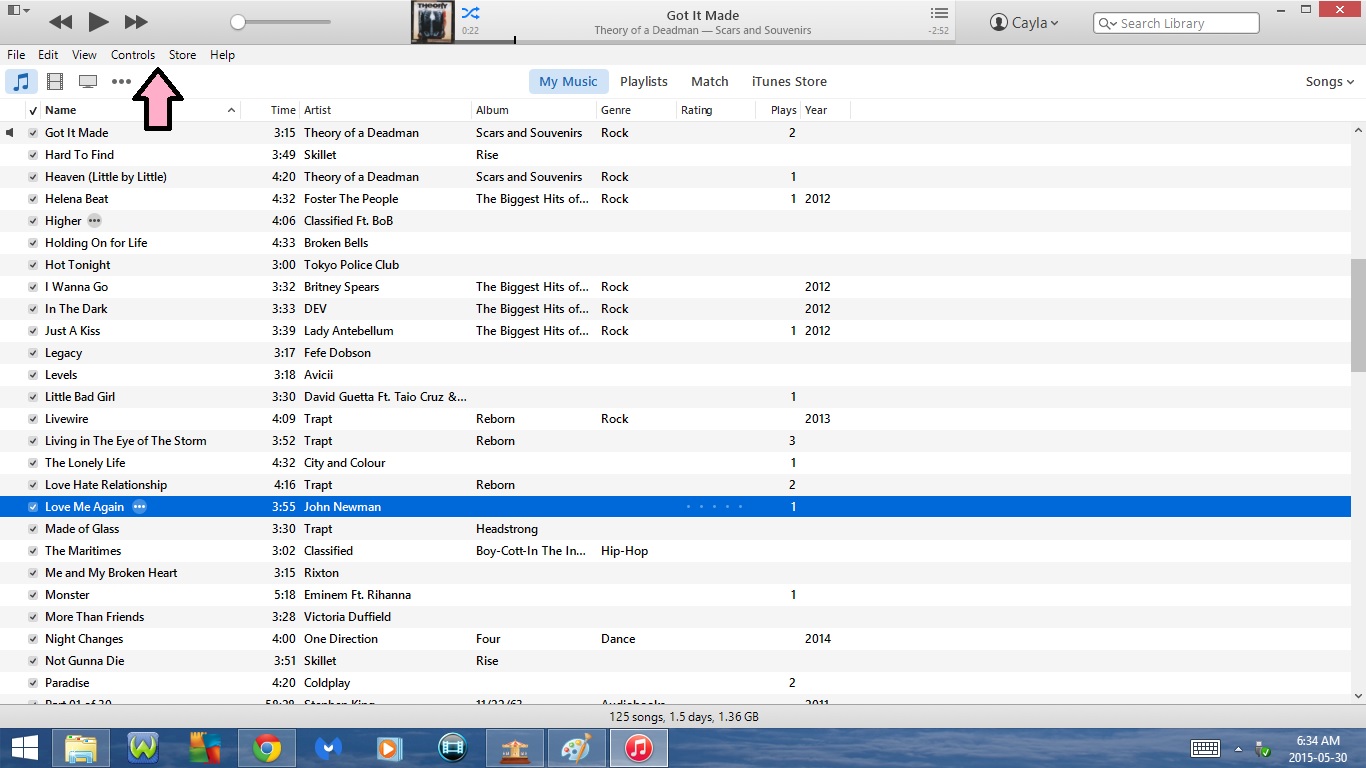Viewport: 1366px width, 768px height.
Task: Uncheck the Hot Tonight checkbox
Action: (33, 265)
